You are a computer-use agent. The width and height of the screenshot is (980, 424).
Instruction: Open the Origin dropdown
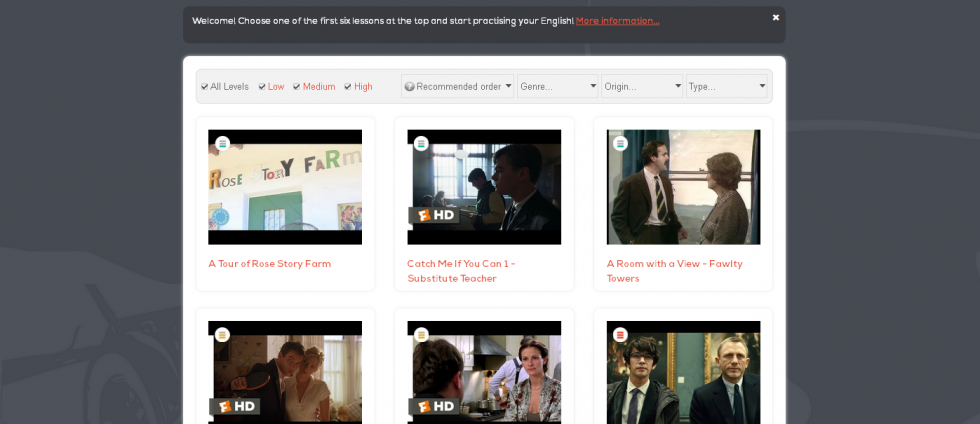pos(642,86)
